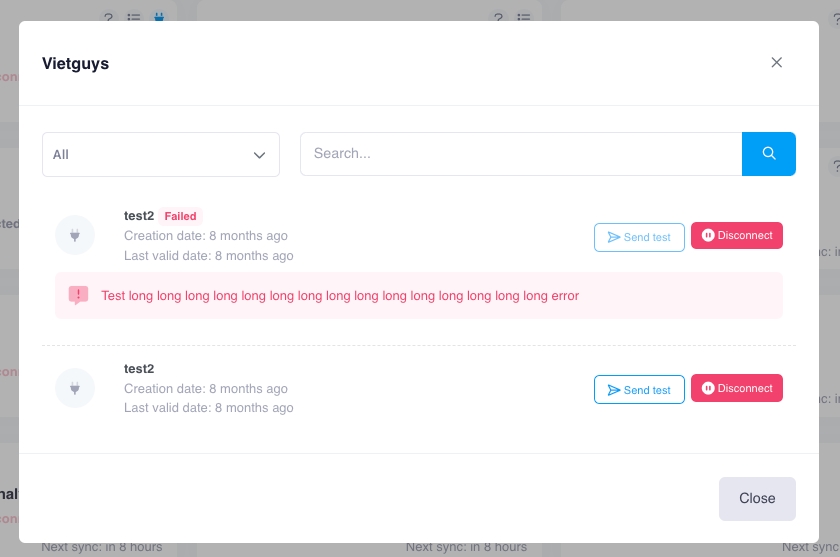The width and height of the screenshot is (840, 557).
Task: Click the Vietguys dialog title
Action: point(75,64)
